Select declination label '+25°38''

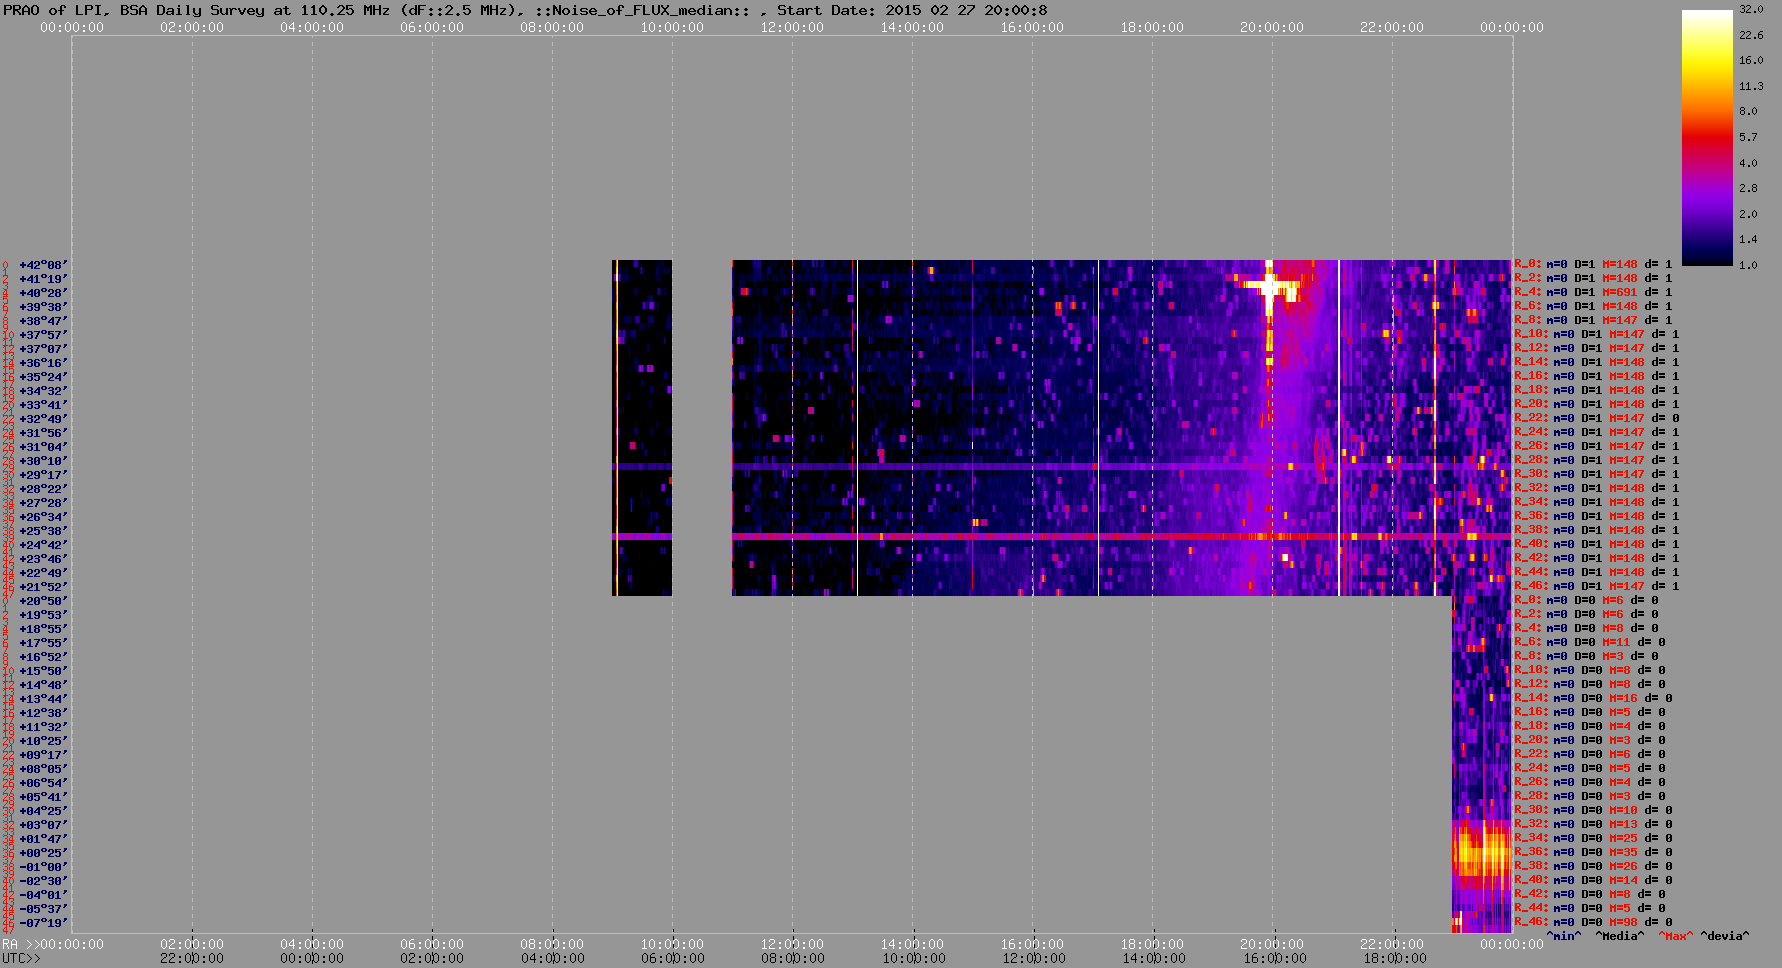click(43, 531)
